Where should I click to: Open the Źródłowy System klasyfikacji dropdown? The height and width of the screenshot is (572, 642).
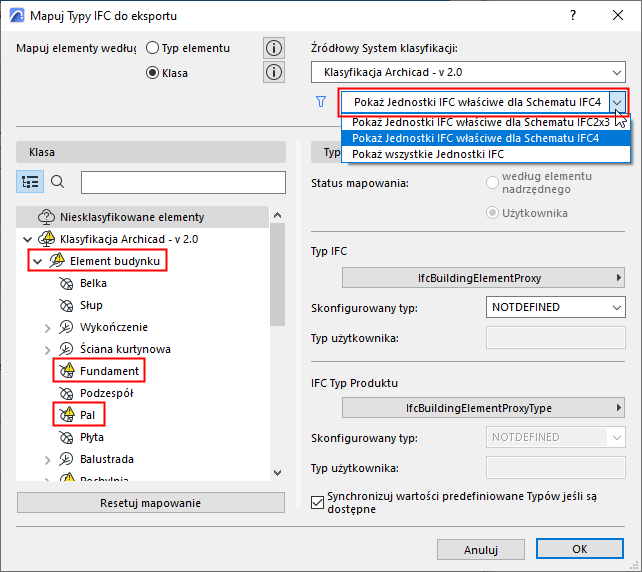(468, 72)
